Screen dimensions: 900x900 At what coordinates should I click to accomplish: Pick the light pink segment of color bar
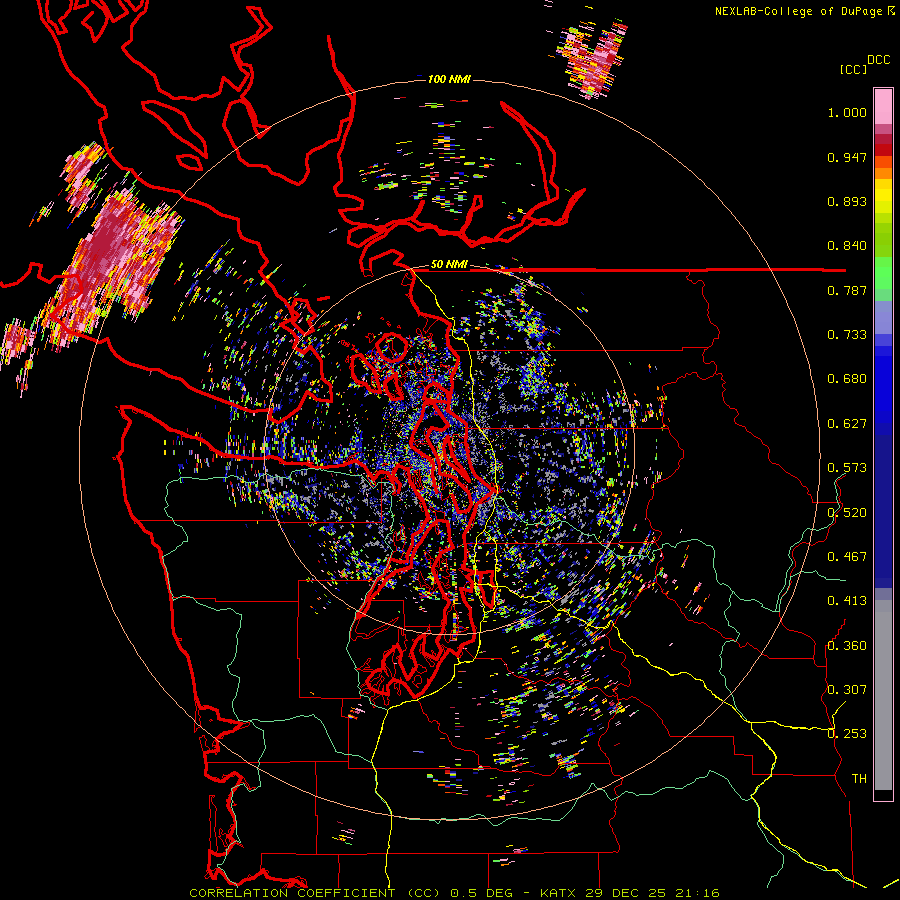pos(883,106)
